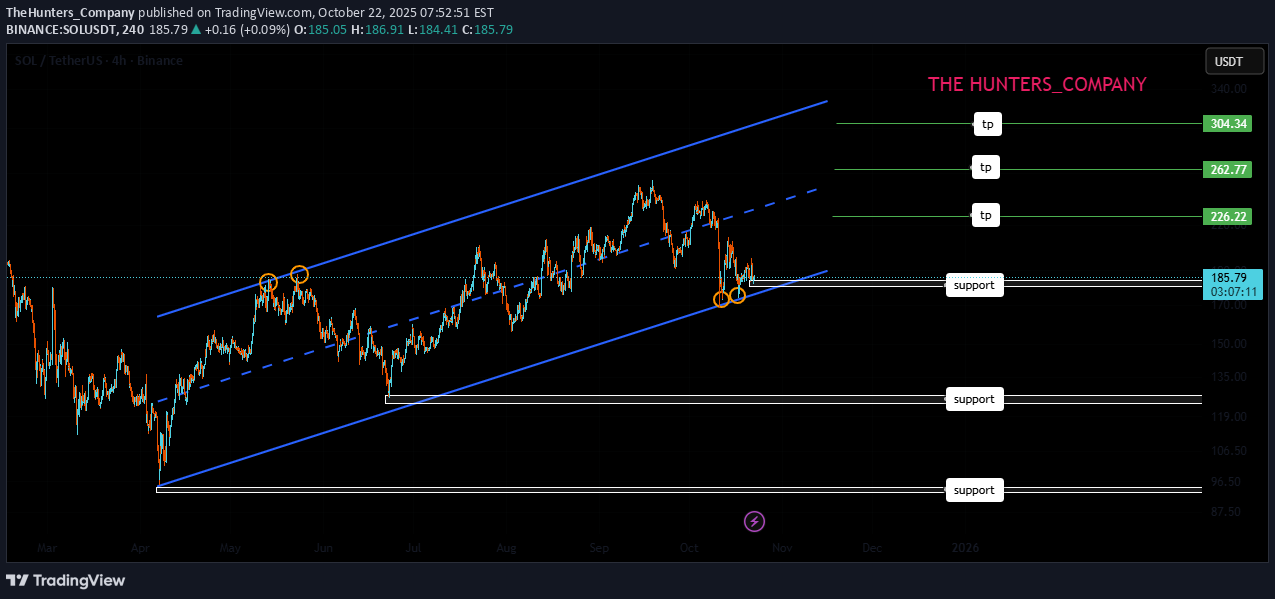Select the tp label at 262.77 level
The width and height of the screenshot is (1275, 599).
pos(986,168)
